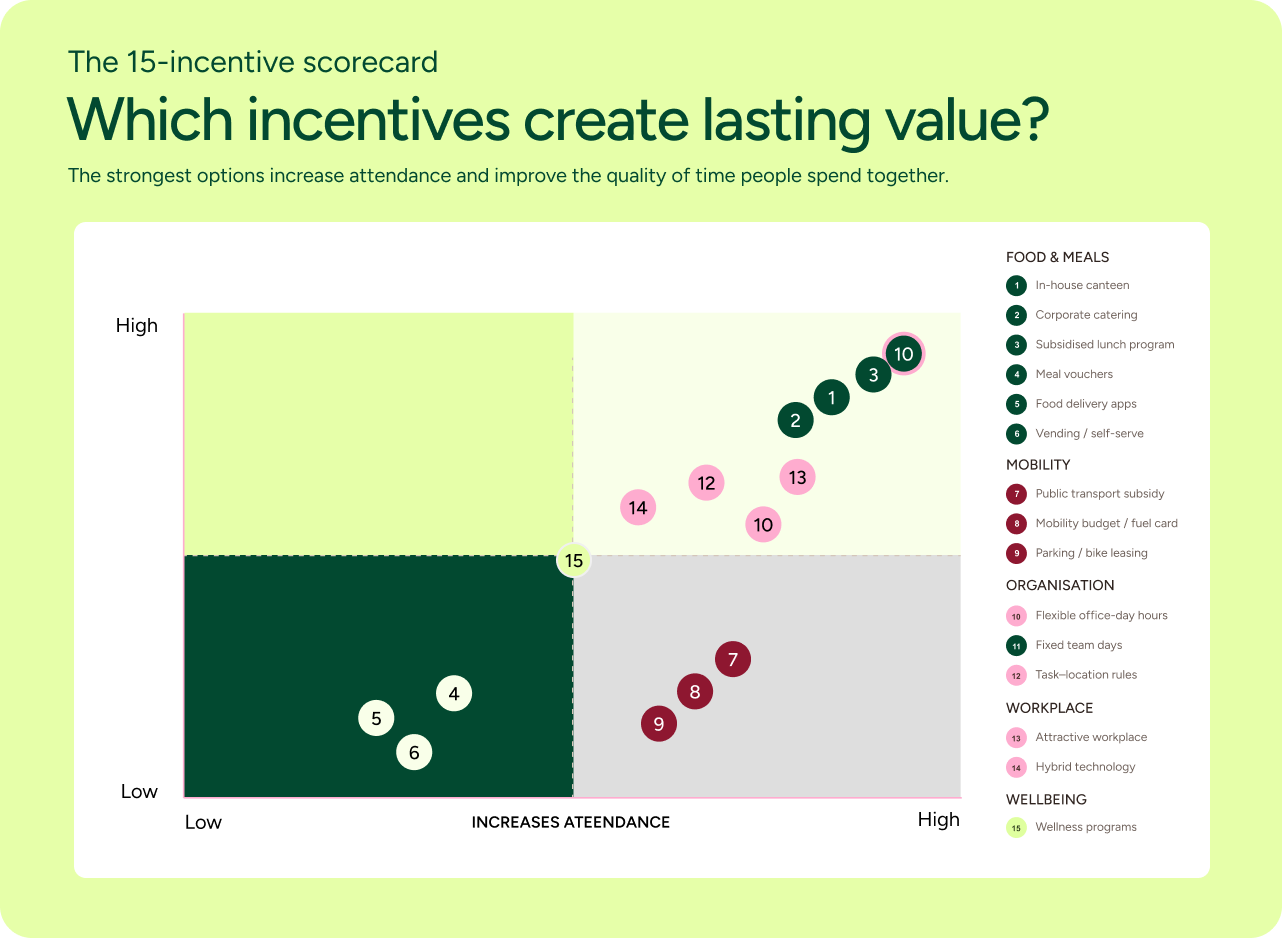Click legend swatch 8 for Mobility budget

[1016, 523]
